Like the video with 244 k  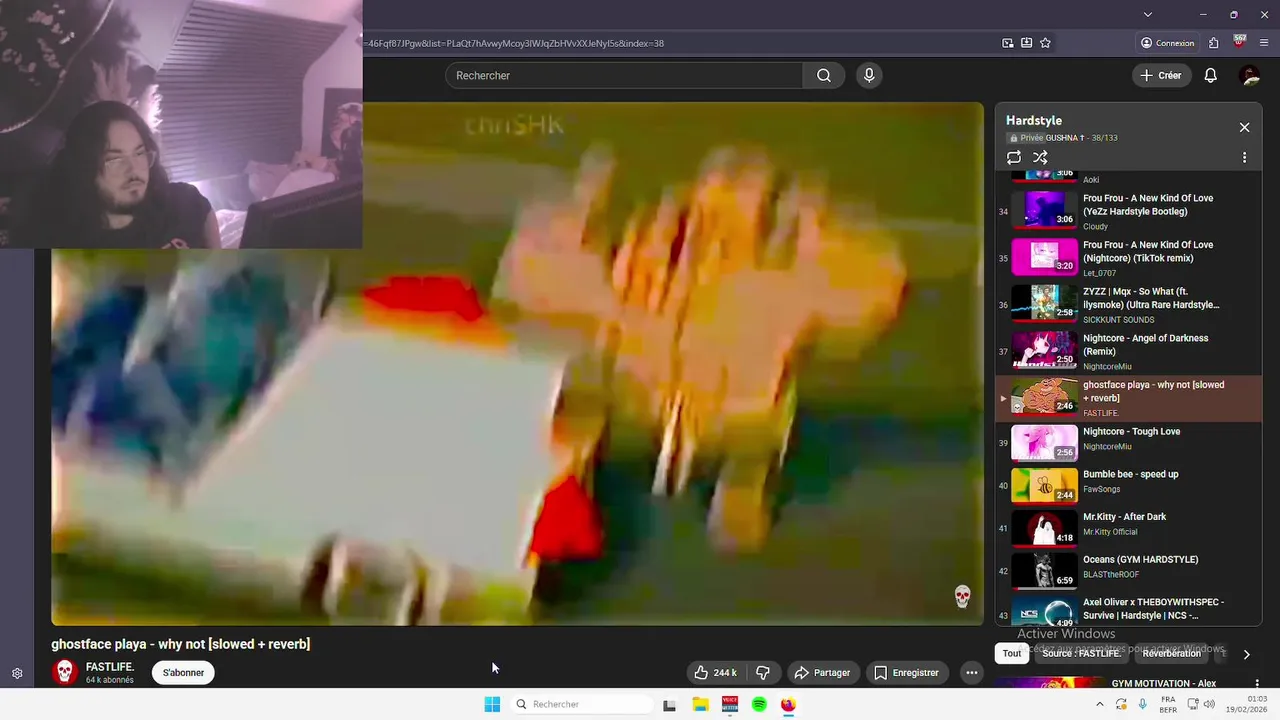point(716,673)
